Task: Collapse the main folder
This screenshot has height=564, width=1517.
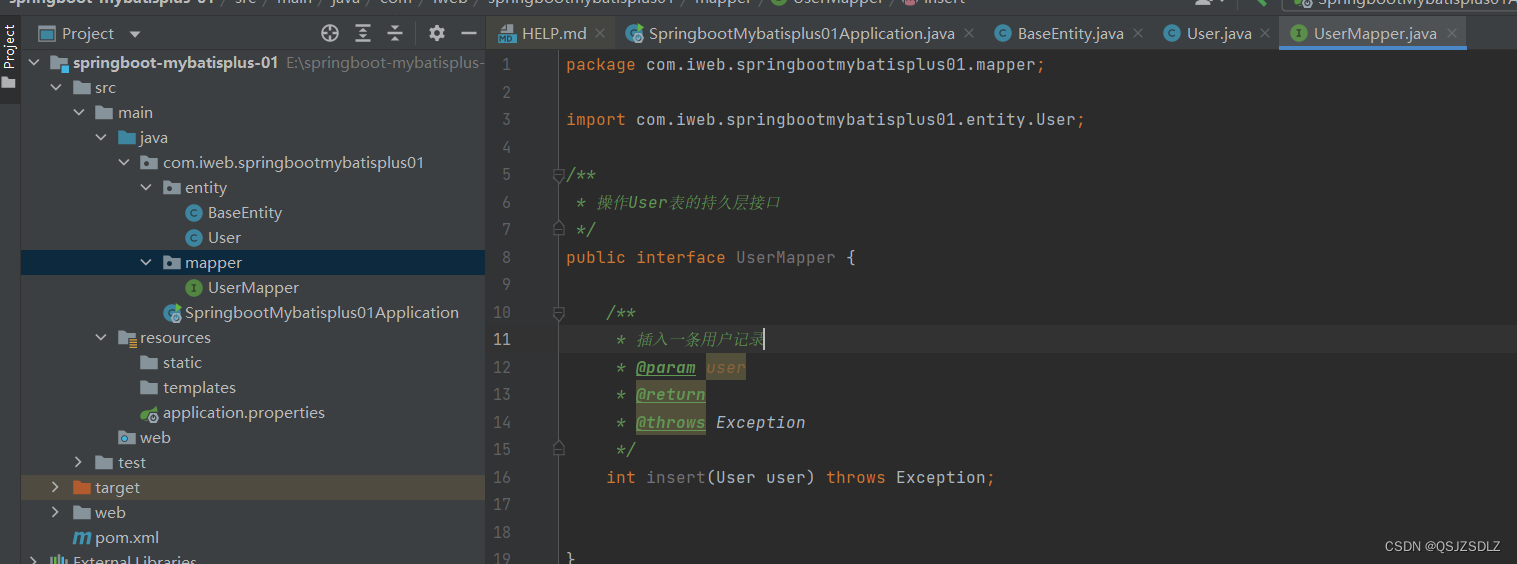Action: [x=78, y=113]
